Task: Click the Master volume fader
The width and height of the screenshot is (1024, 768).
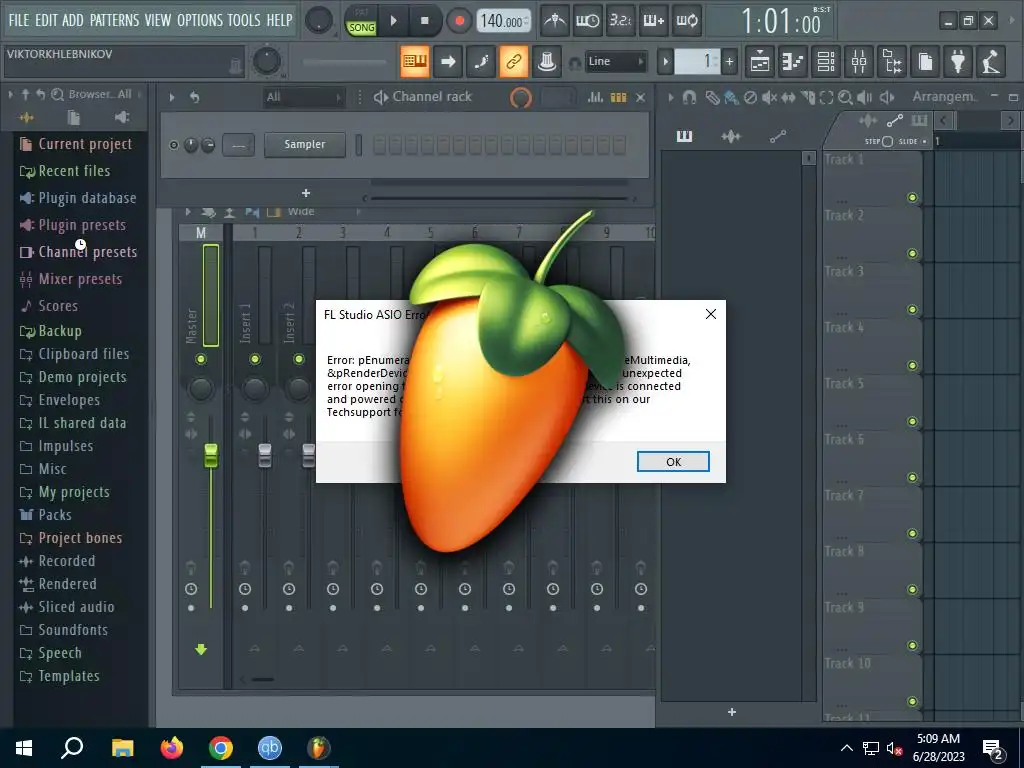Action: pos(210,455)
